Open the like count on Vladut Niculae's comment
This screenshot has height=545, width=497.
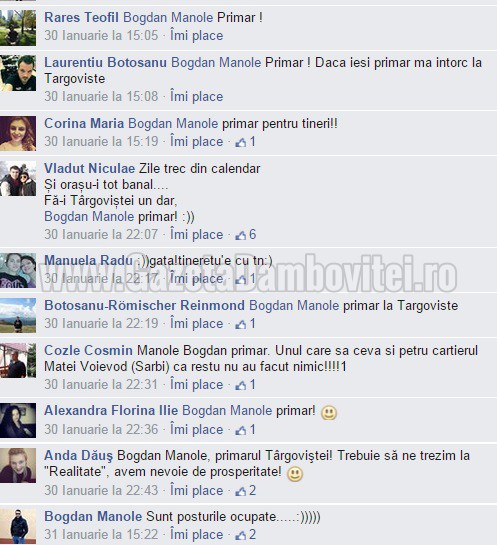(246, 235)
